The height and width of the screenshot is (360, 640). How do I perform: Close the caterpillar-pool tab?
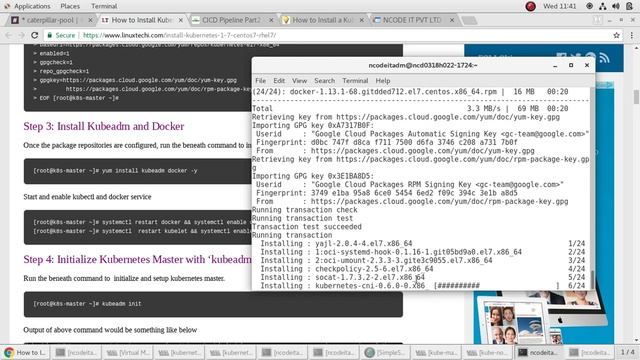click(90, 20)
